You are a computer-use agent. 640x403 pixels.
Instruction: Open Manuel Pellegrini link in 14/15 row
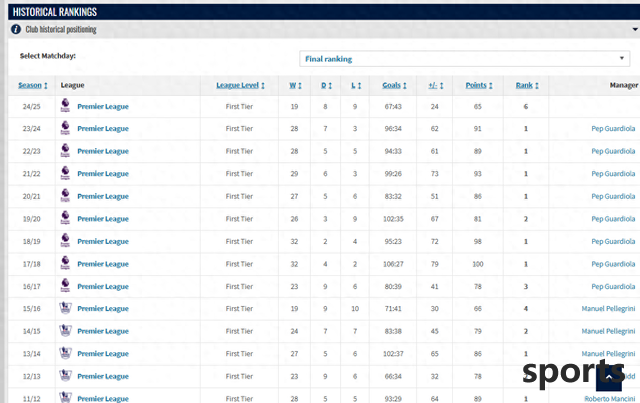[608, 331]
